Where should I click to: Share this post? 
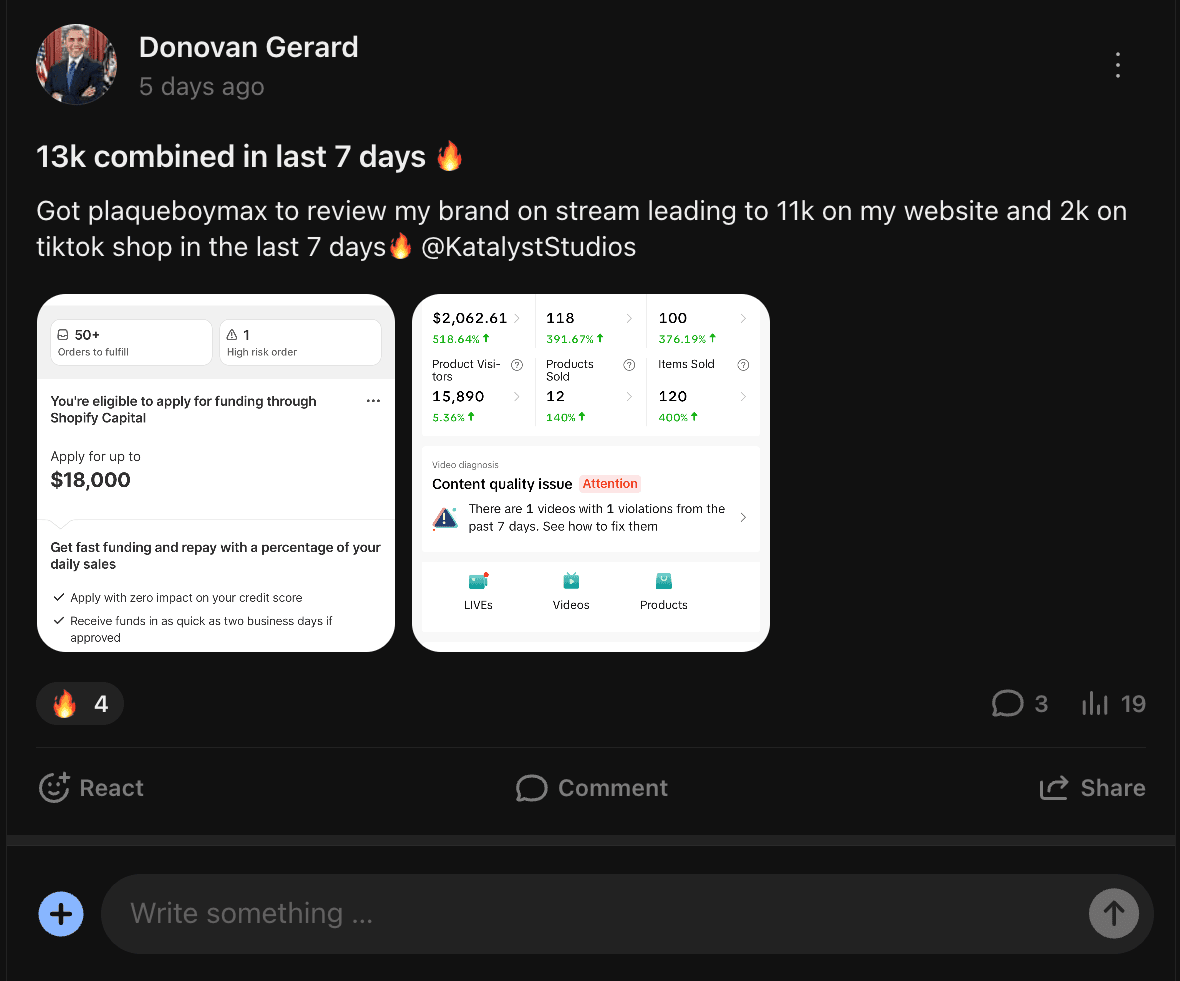click(1092, 788)
